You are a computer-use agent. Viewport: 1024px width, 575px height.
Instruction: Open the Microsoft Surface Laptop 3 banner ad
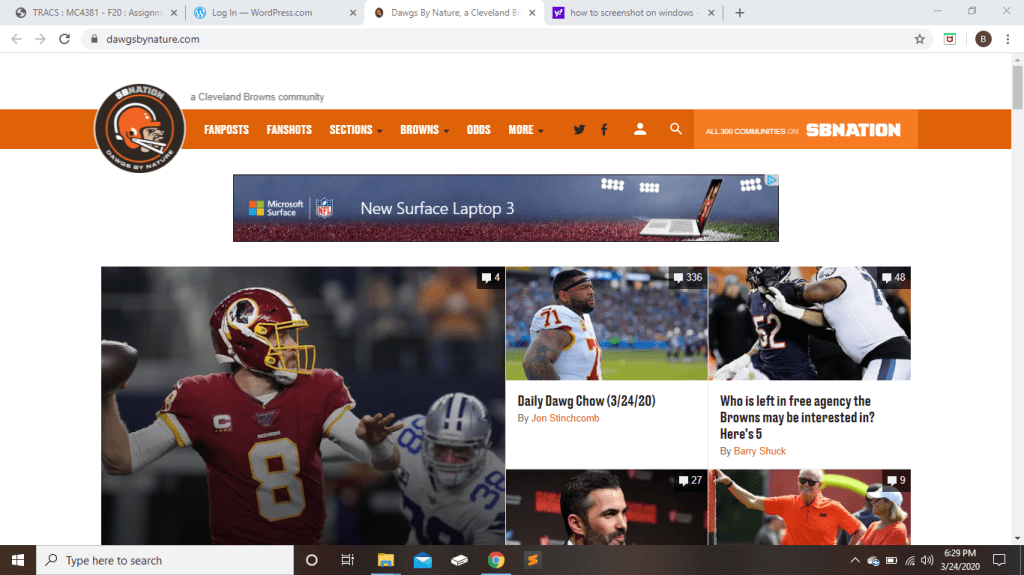[505, 208]
